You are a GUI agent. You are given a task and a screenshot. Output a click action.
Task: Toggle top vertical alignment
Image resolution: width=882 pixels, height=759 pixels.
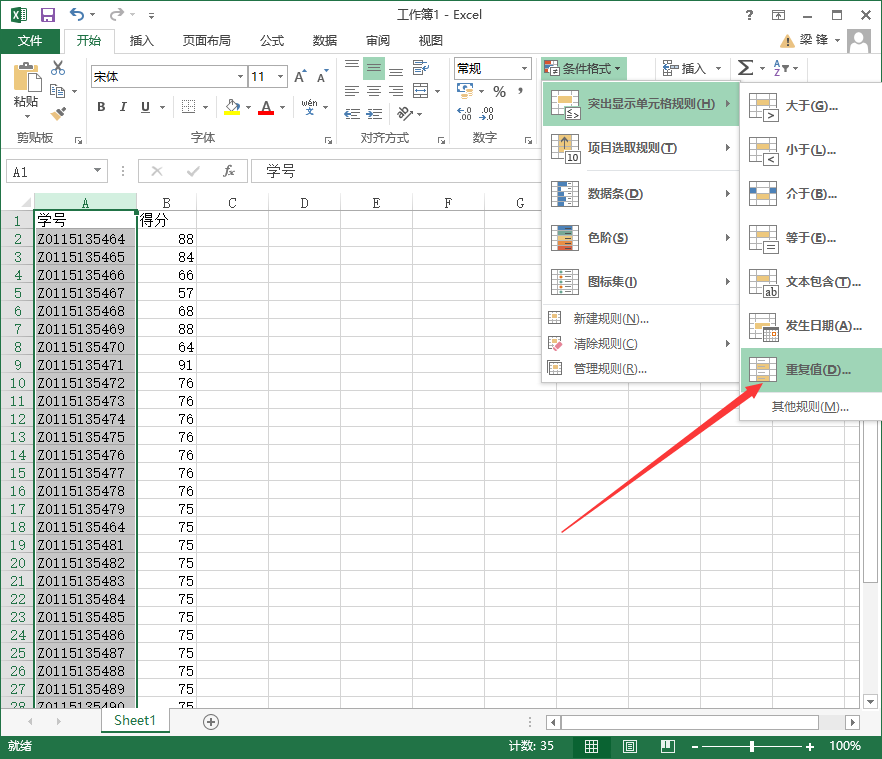[352, 68]
